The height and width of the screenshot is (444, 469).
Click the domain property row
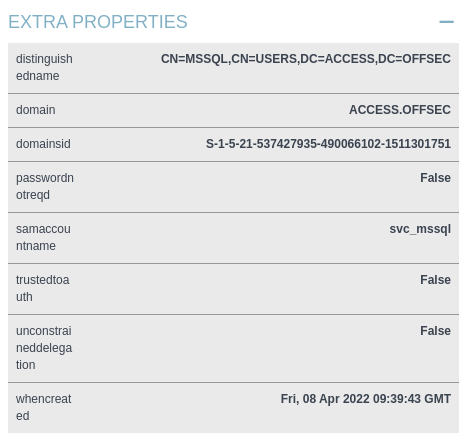point(233,110)
